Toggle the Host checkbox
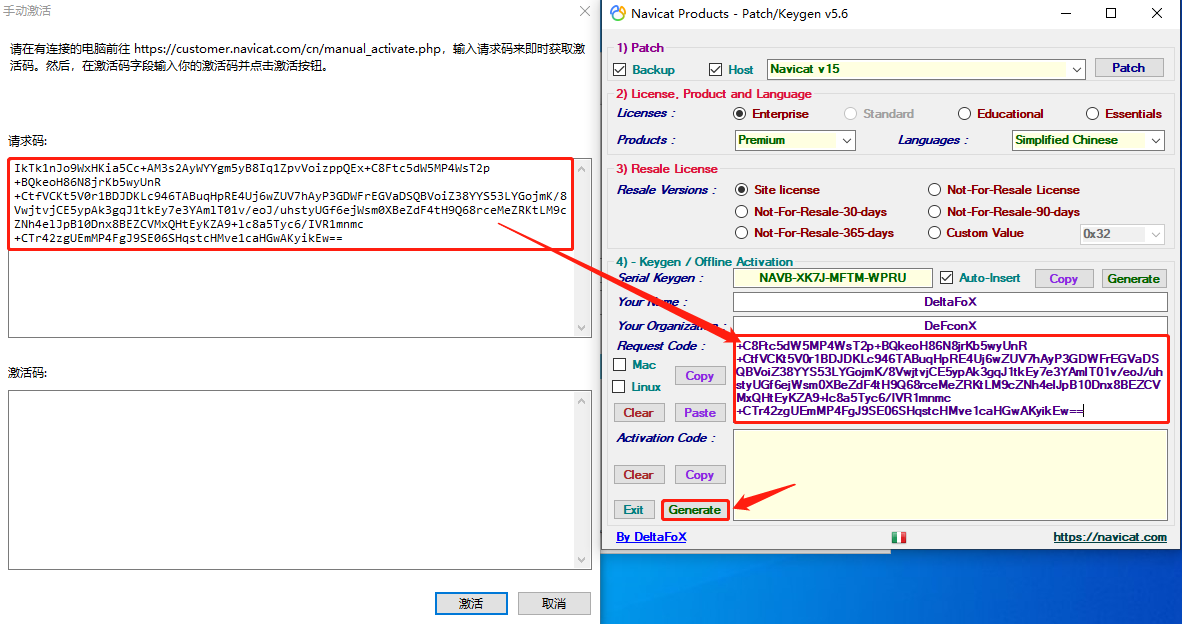1182x624 pixels. point(715,69)
